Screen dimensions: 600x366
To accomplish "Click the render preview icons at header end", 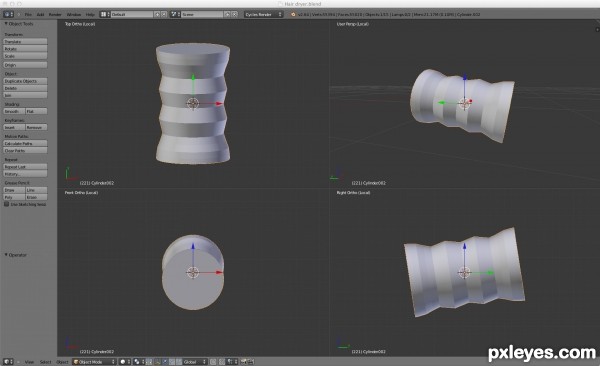I will pyautogui.click(x=247, y=362).
